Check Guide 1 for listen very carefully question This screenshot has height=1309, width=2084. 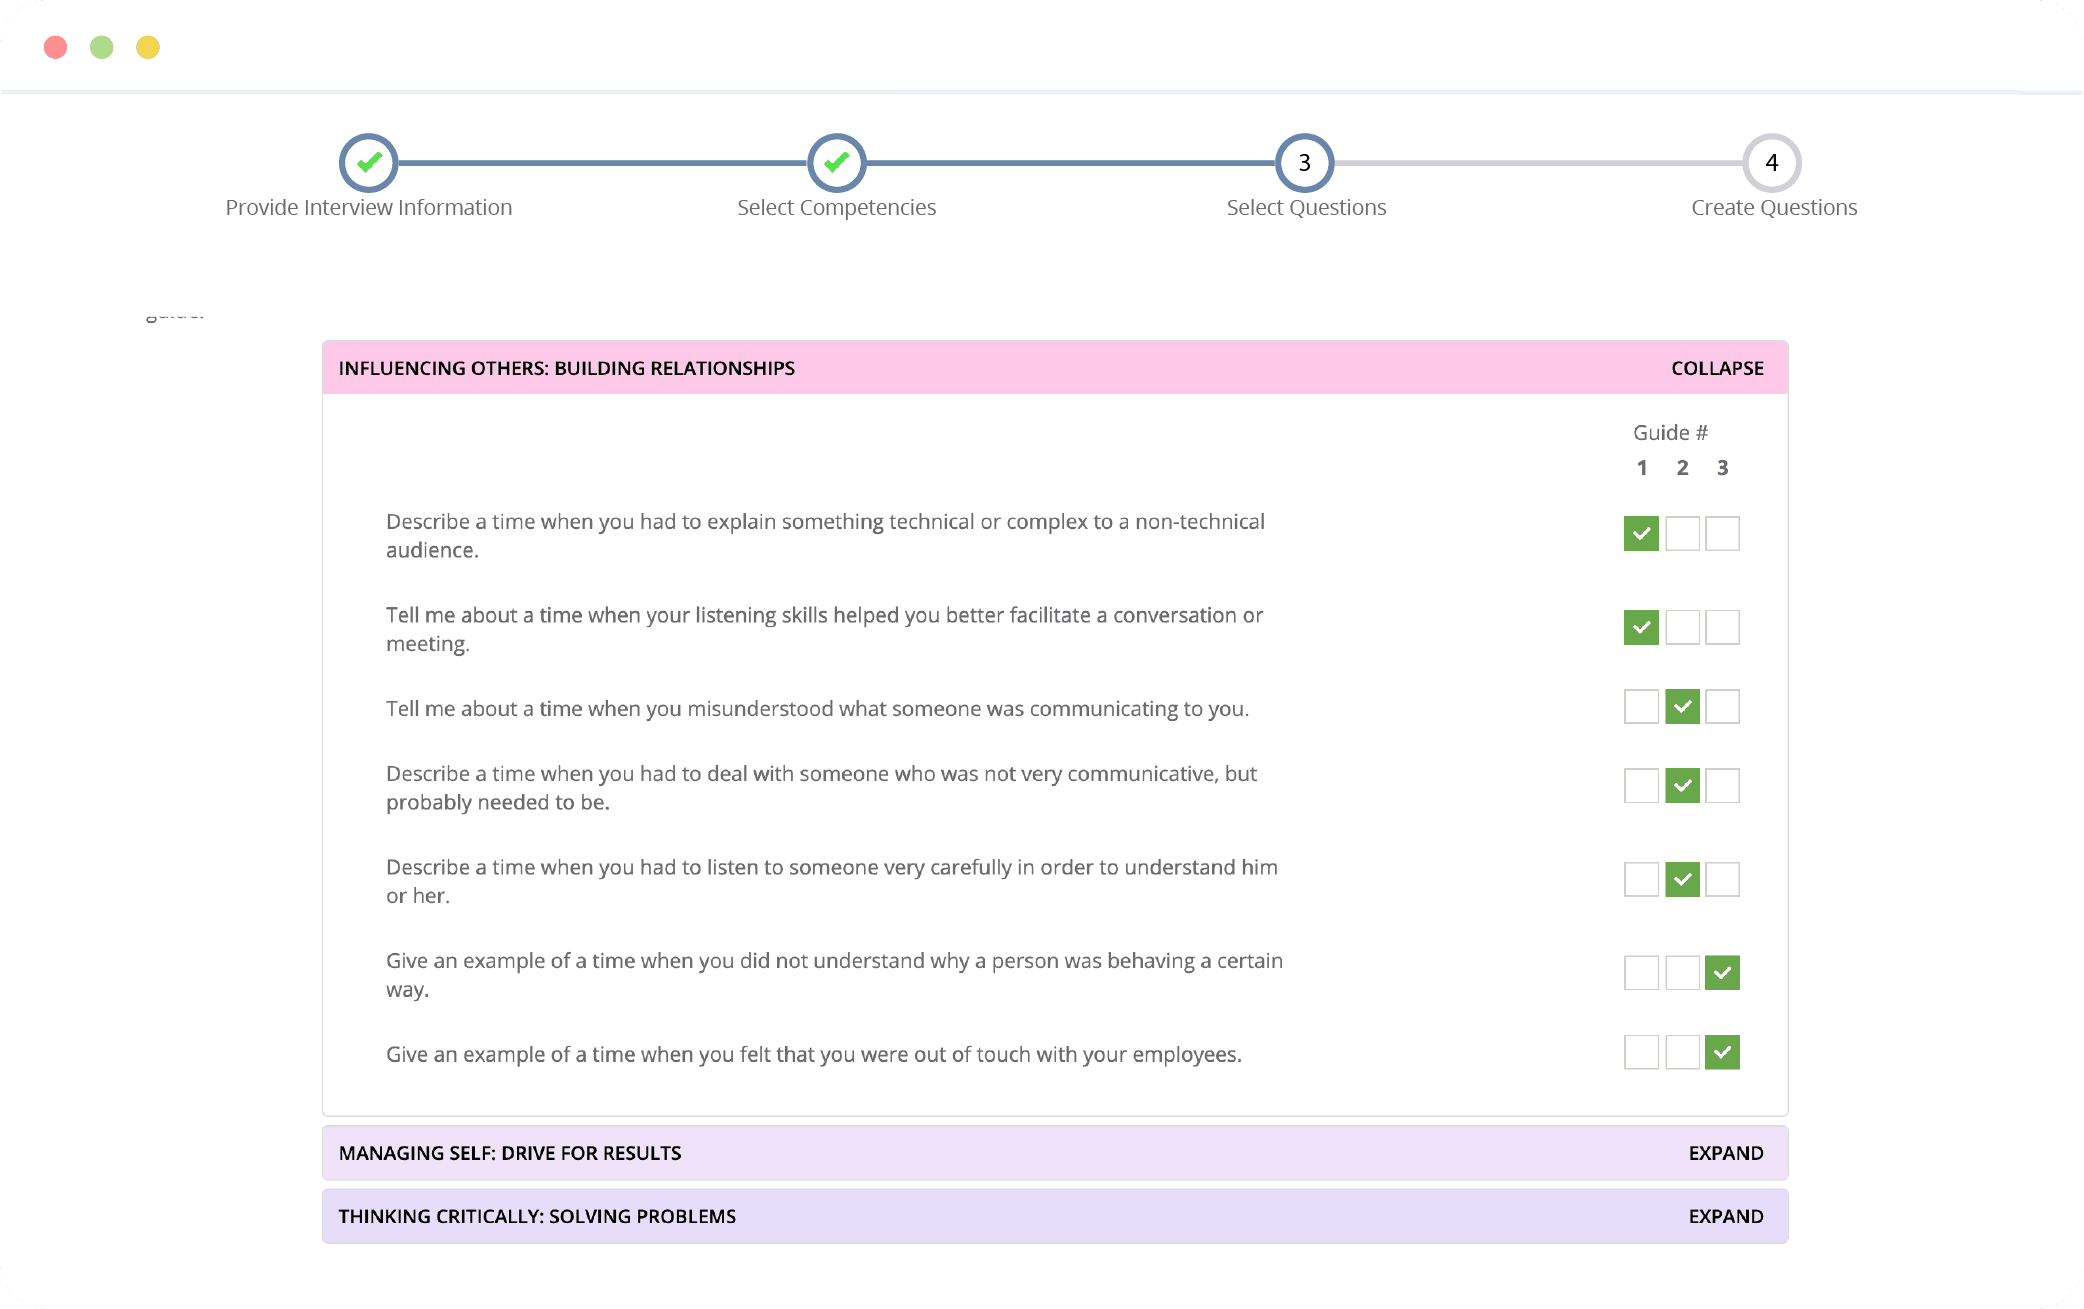[1641, 879]
